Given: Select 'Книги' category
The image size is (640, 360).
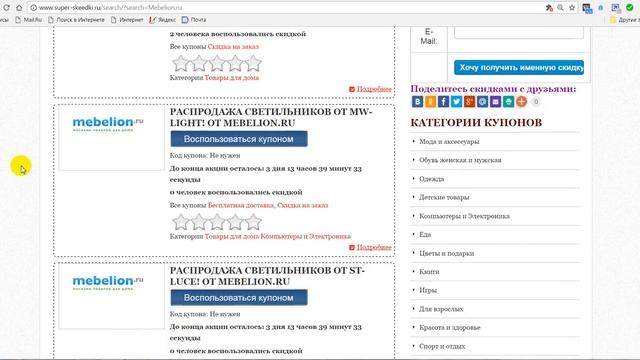Looking at the screenshot, I should click(429, 271).
